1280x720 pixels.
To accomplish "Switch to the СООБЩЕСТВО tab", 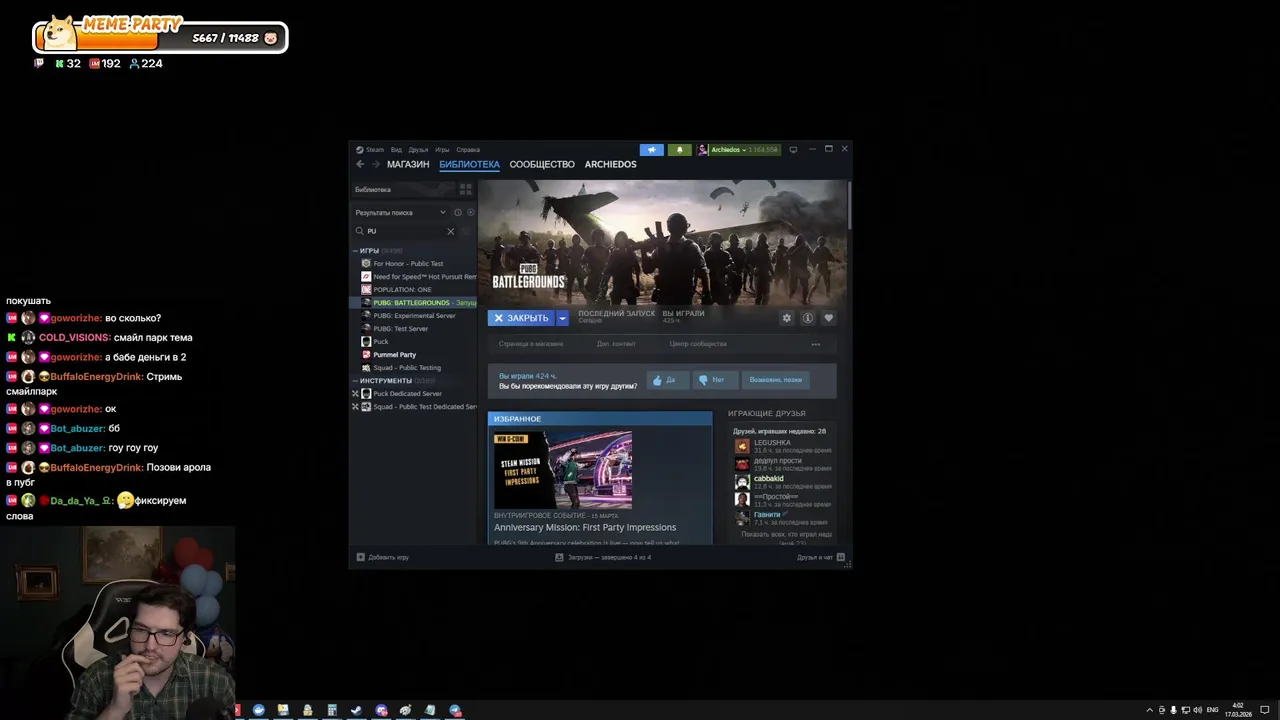I will tap(542, 164).
